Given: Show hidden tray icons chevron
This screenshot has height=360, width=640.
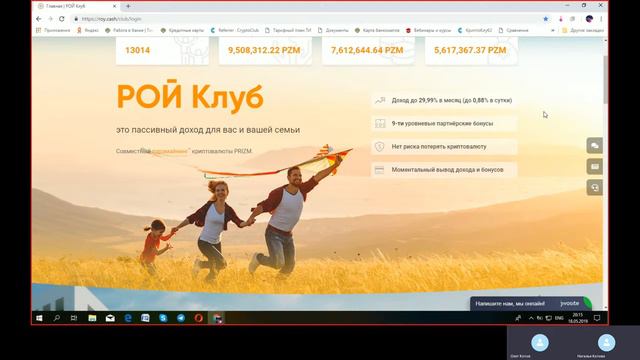Looking at the screenshot, I should tap(531, 318).
